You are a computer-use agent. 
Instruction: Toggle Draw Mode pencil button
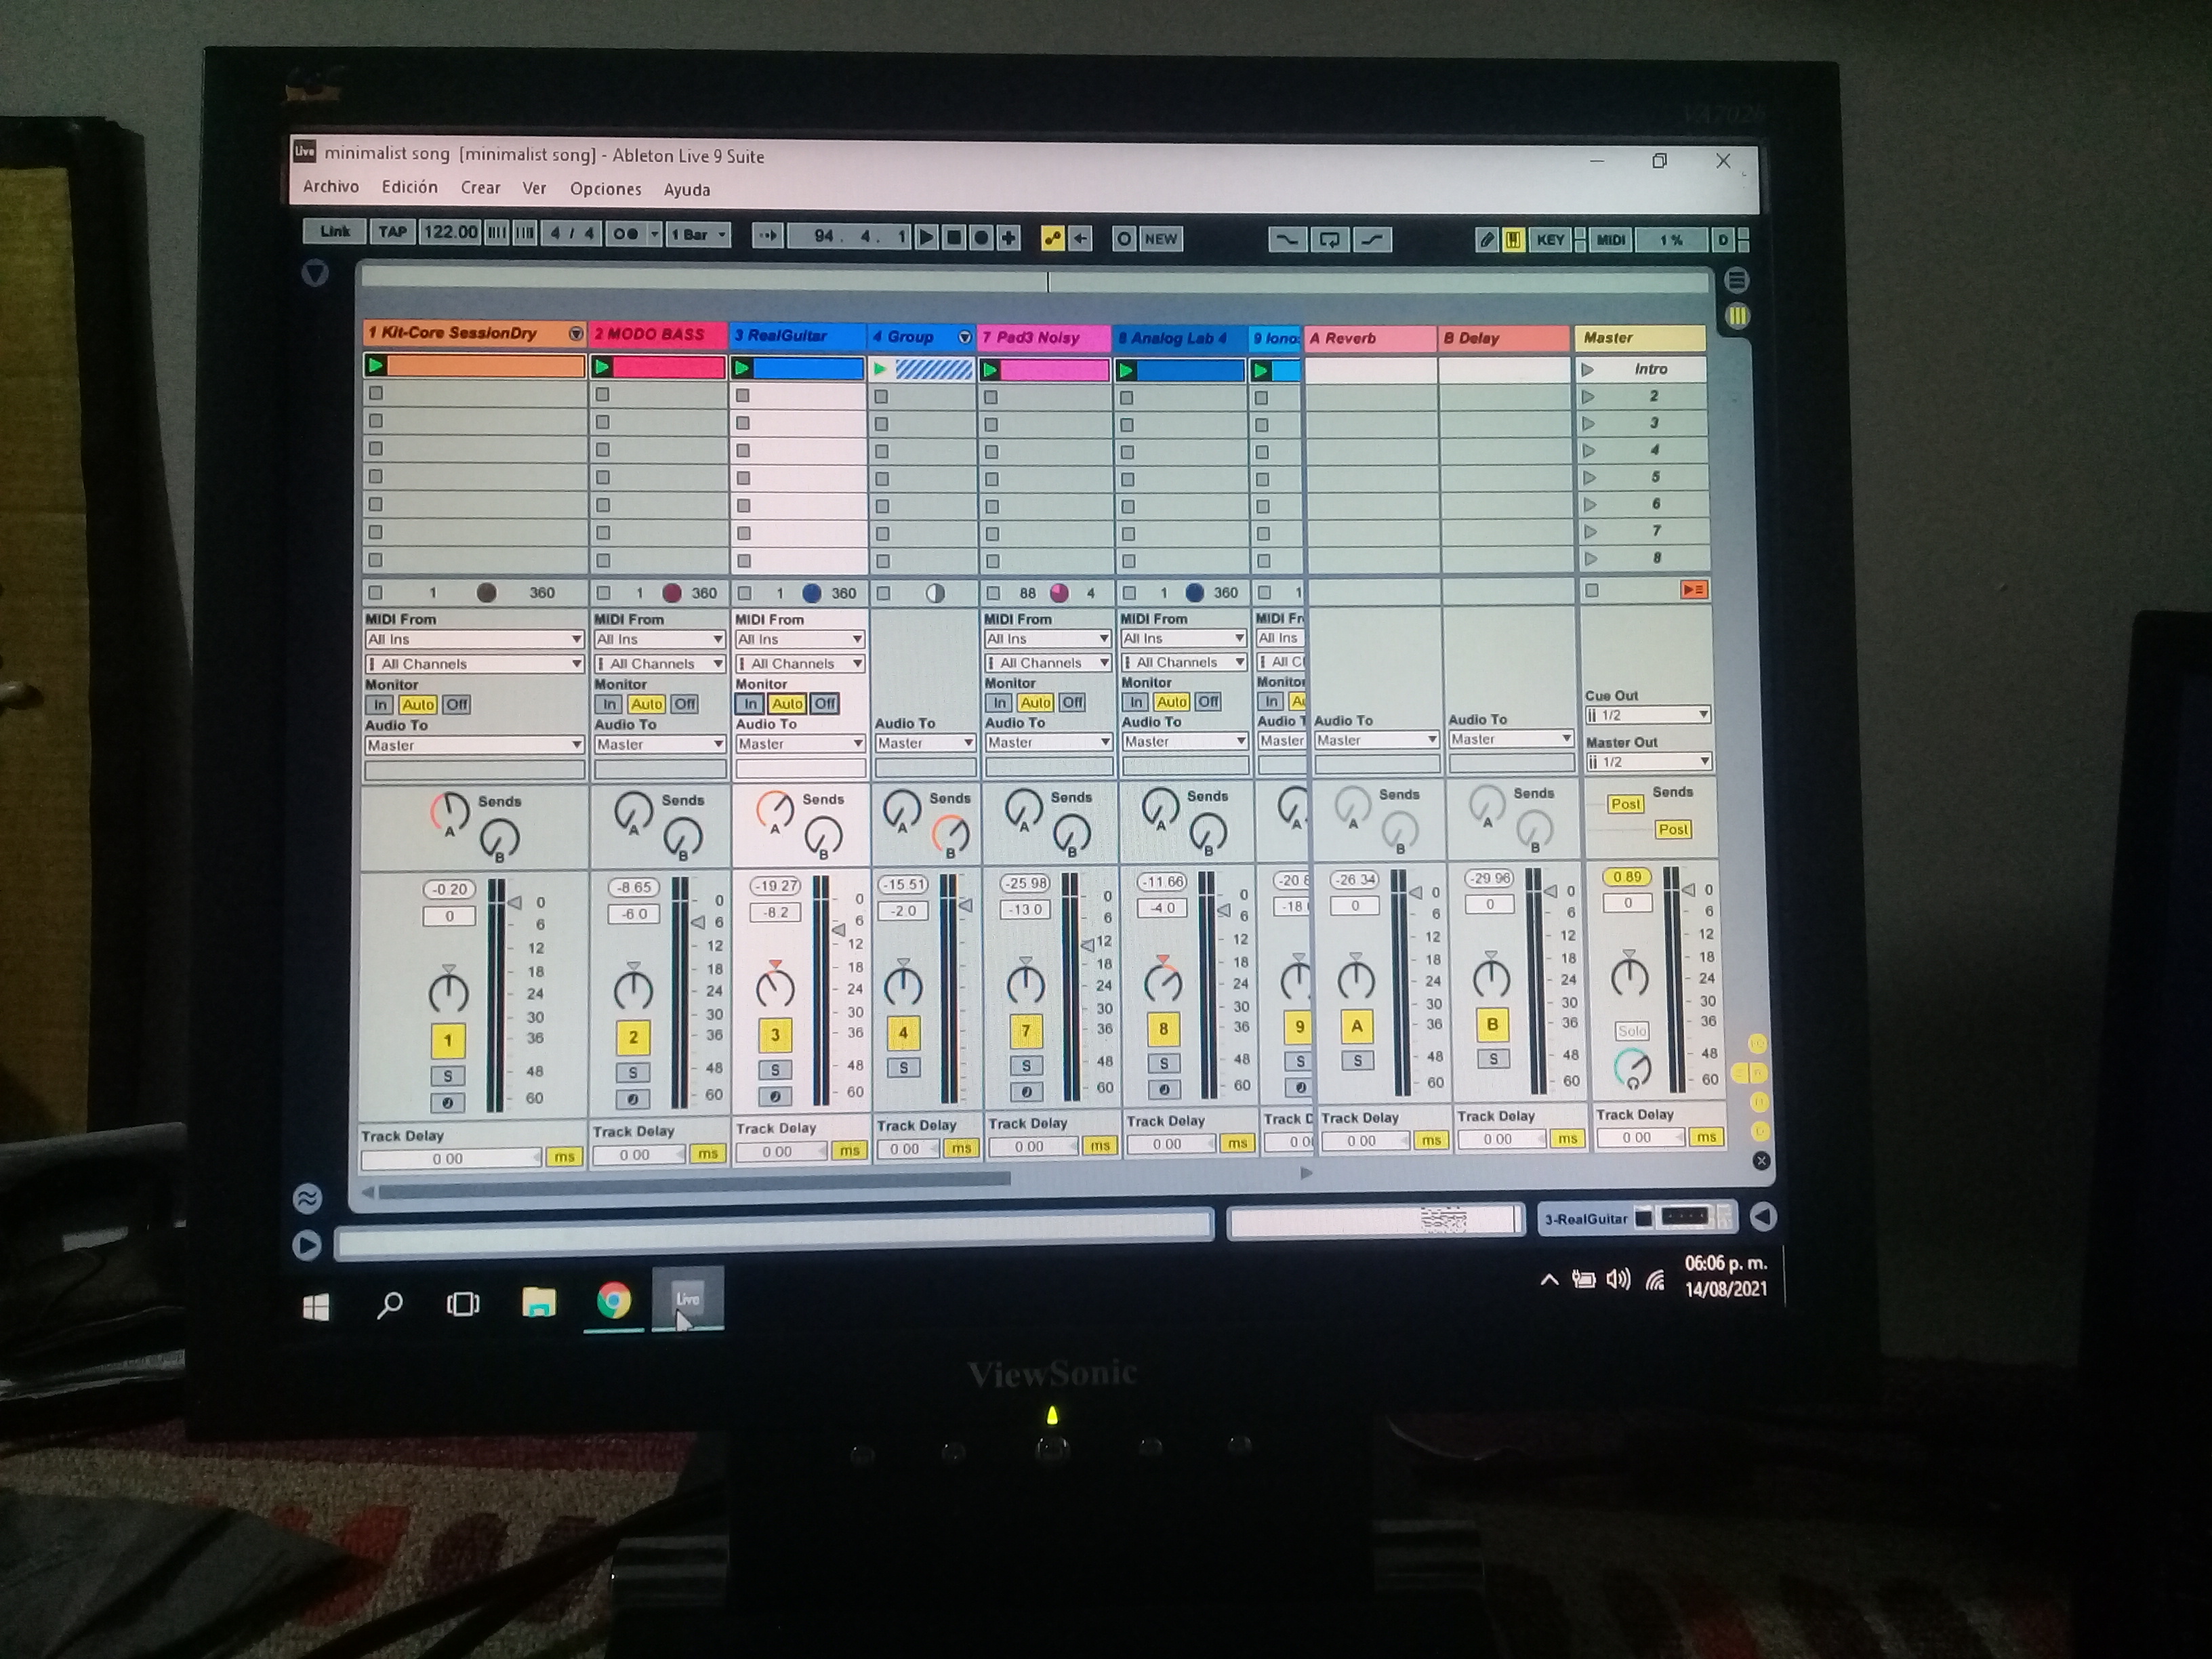pyautogui.click(x=1487, y=240)
